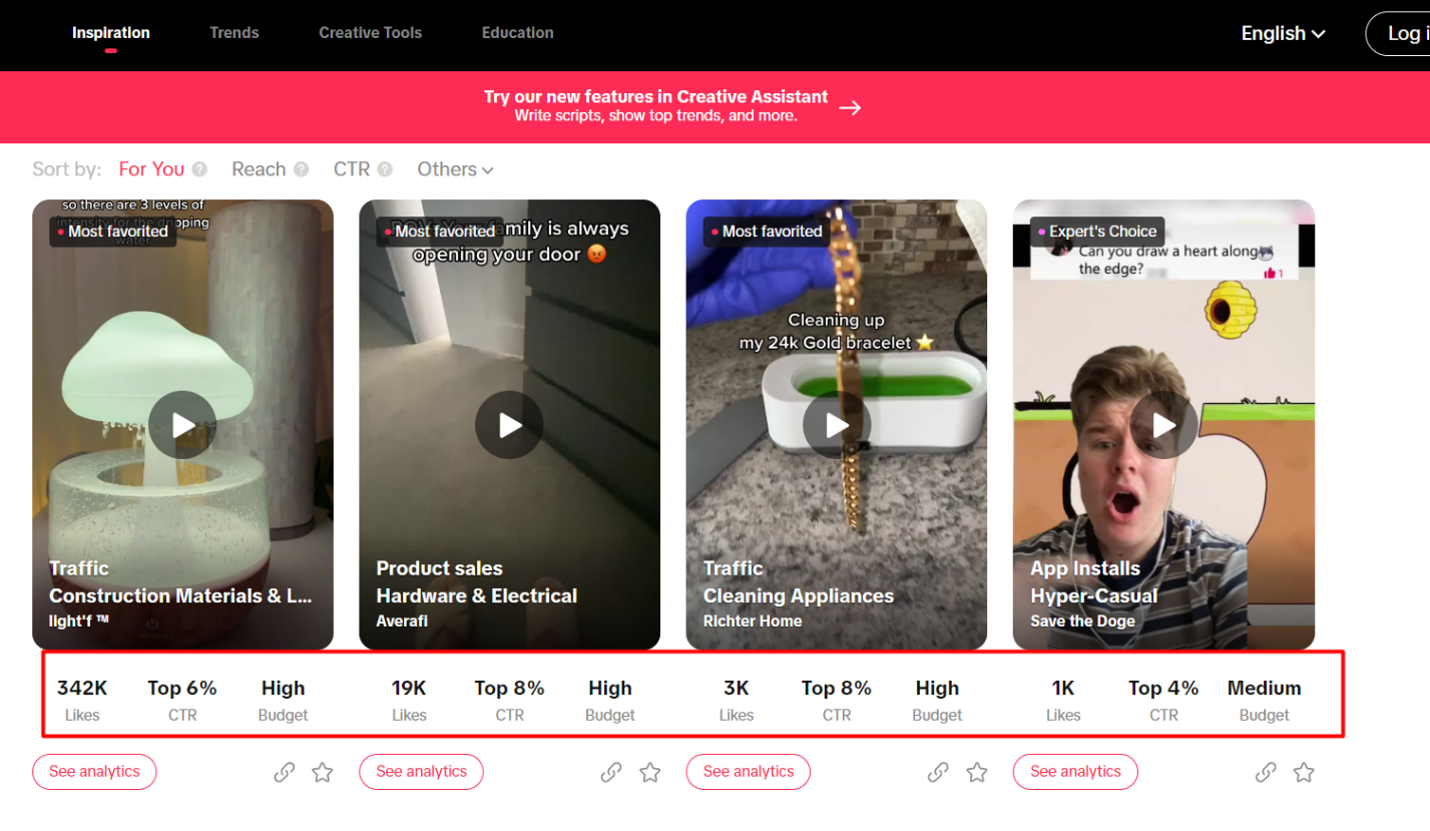The image size is (1430, 831).
Task: Show help tooltip for For You sort
Action: point(200,169)
